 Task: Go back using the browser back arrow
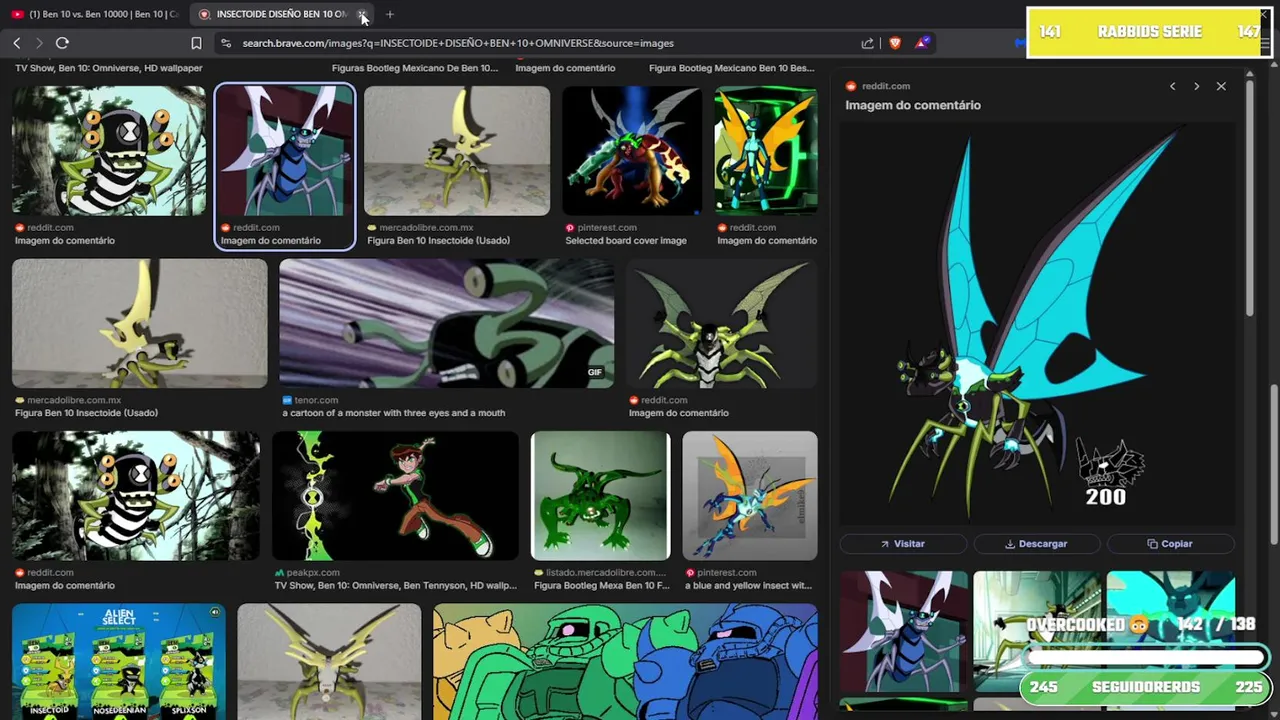coord(17,43)
